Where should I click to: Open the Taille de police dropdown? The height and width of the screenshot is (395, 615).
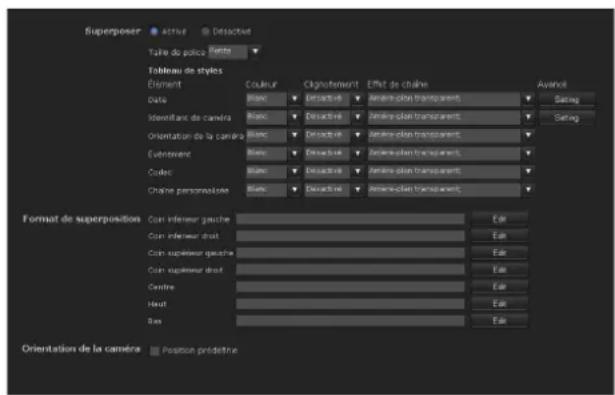[235, 52]
